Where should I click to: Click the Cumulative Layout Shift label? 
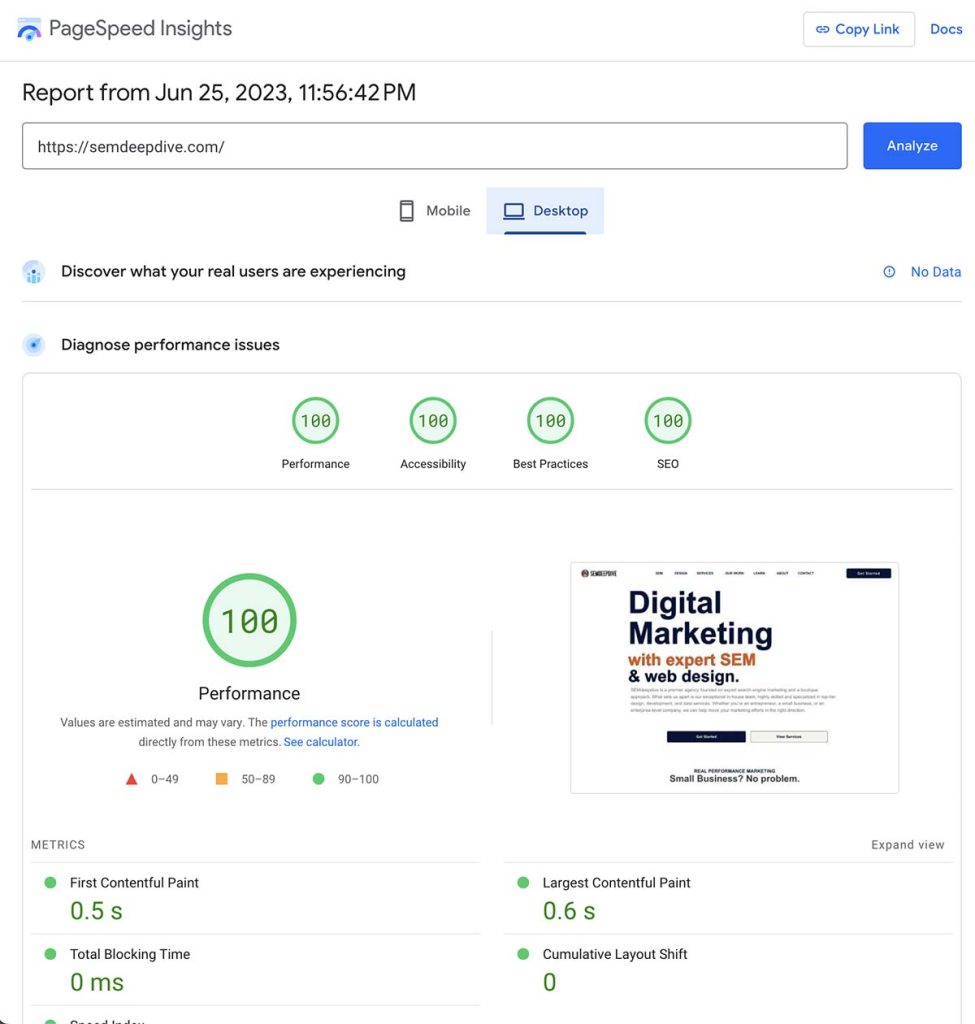(x=615, y=954)
